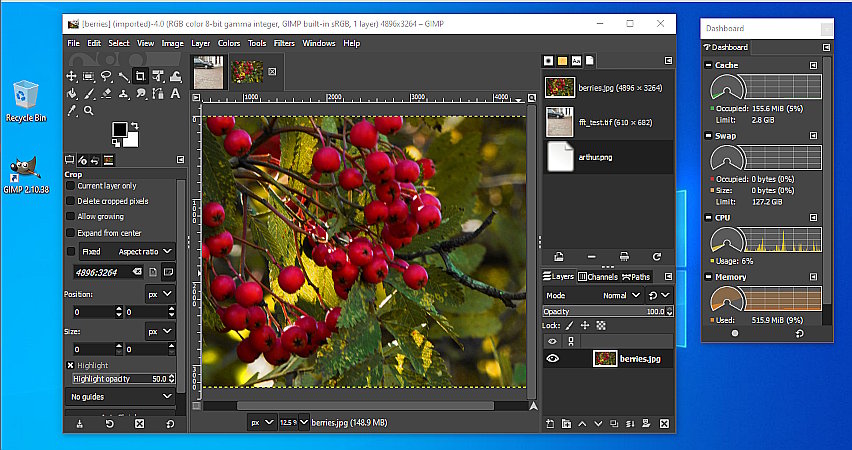The width and height of the screenshot is (852, 450).
Task: Select the Crop tool
Action: (x=140, y=76)
